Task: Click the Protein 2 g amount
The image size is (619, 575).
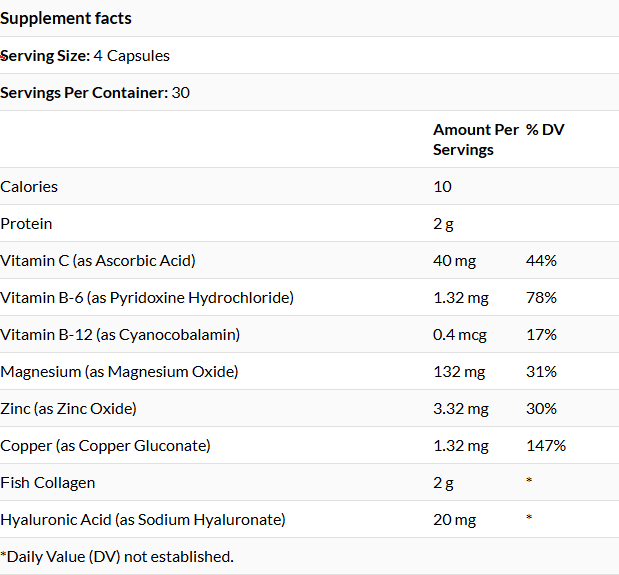Action: click(x=443, y=224)
